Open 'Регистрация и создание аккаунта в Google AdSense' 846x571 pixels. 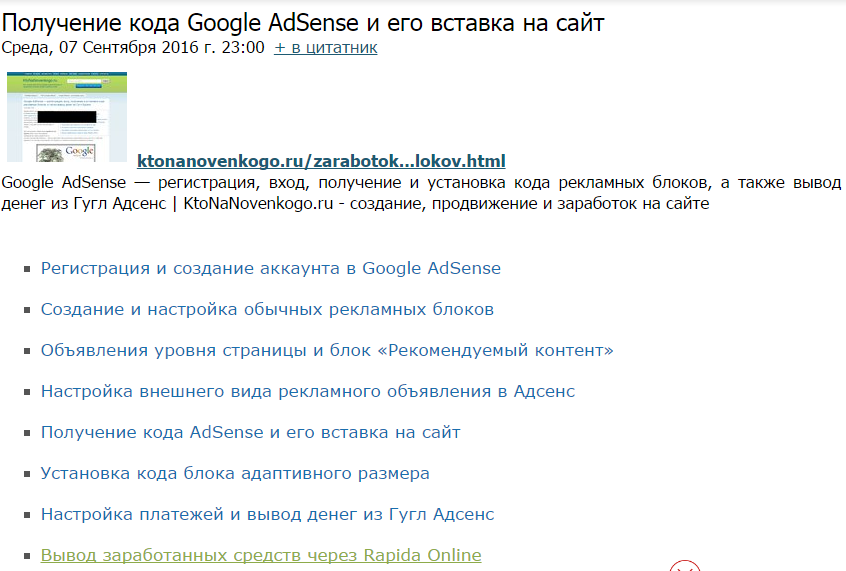pyautogui.click(x=271, y=268)
